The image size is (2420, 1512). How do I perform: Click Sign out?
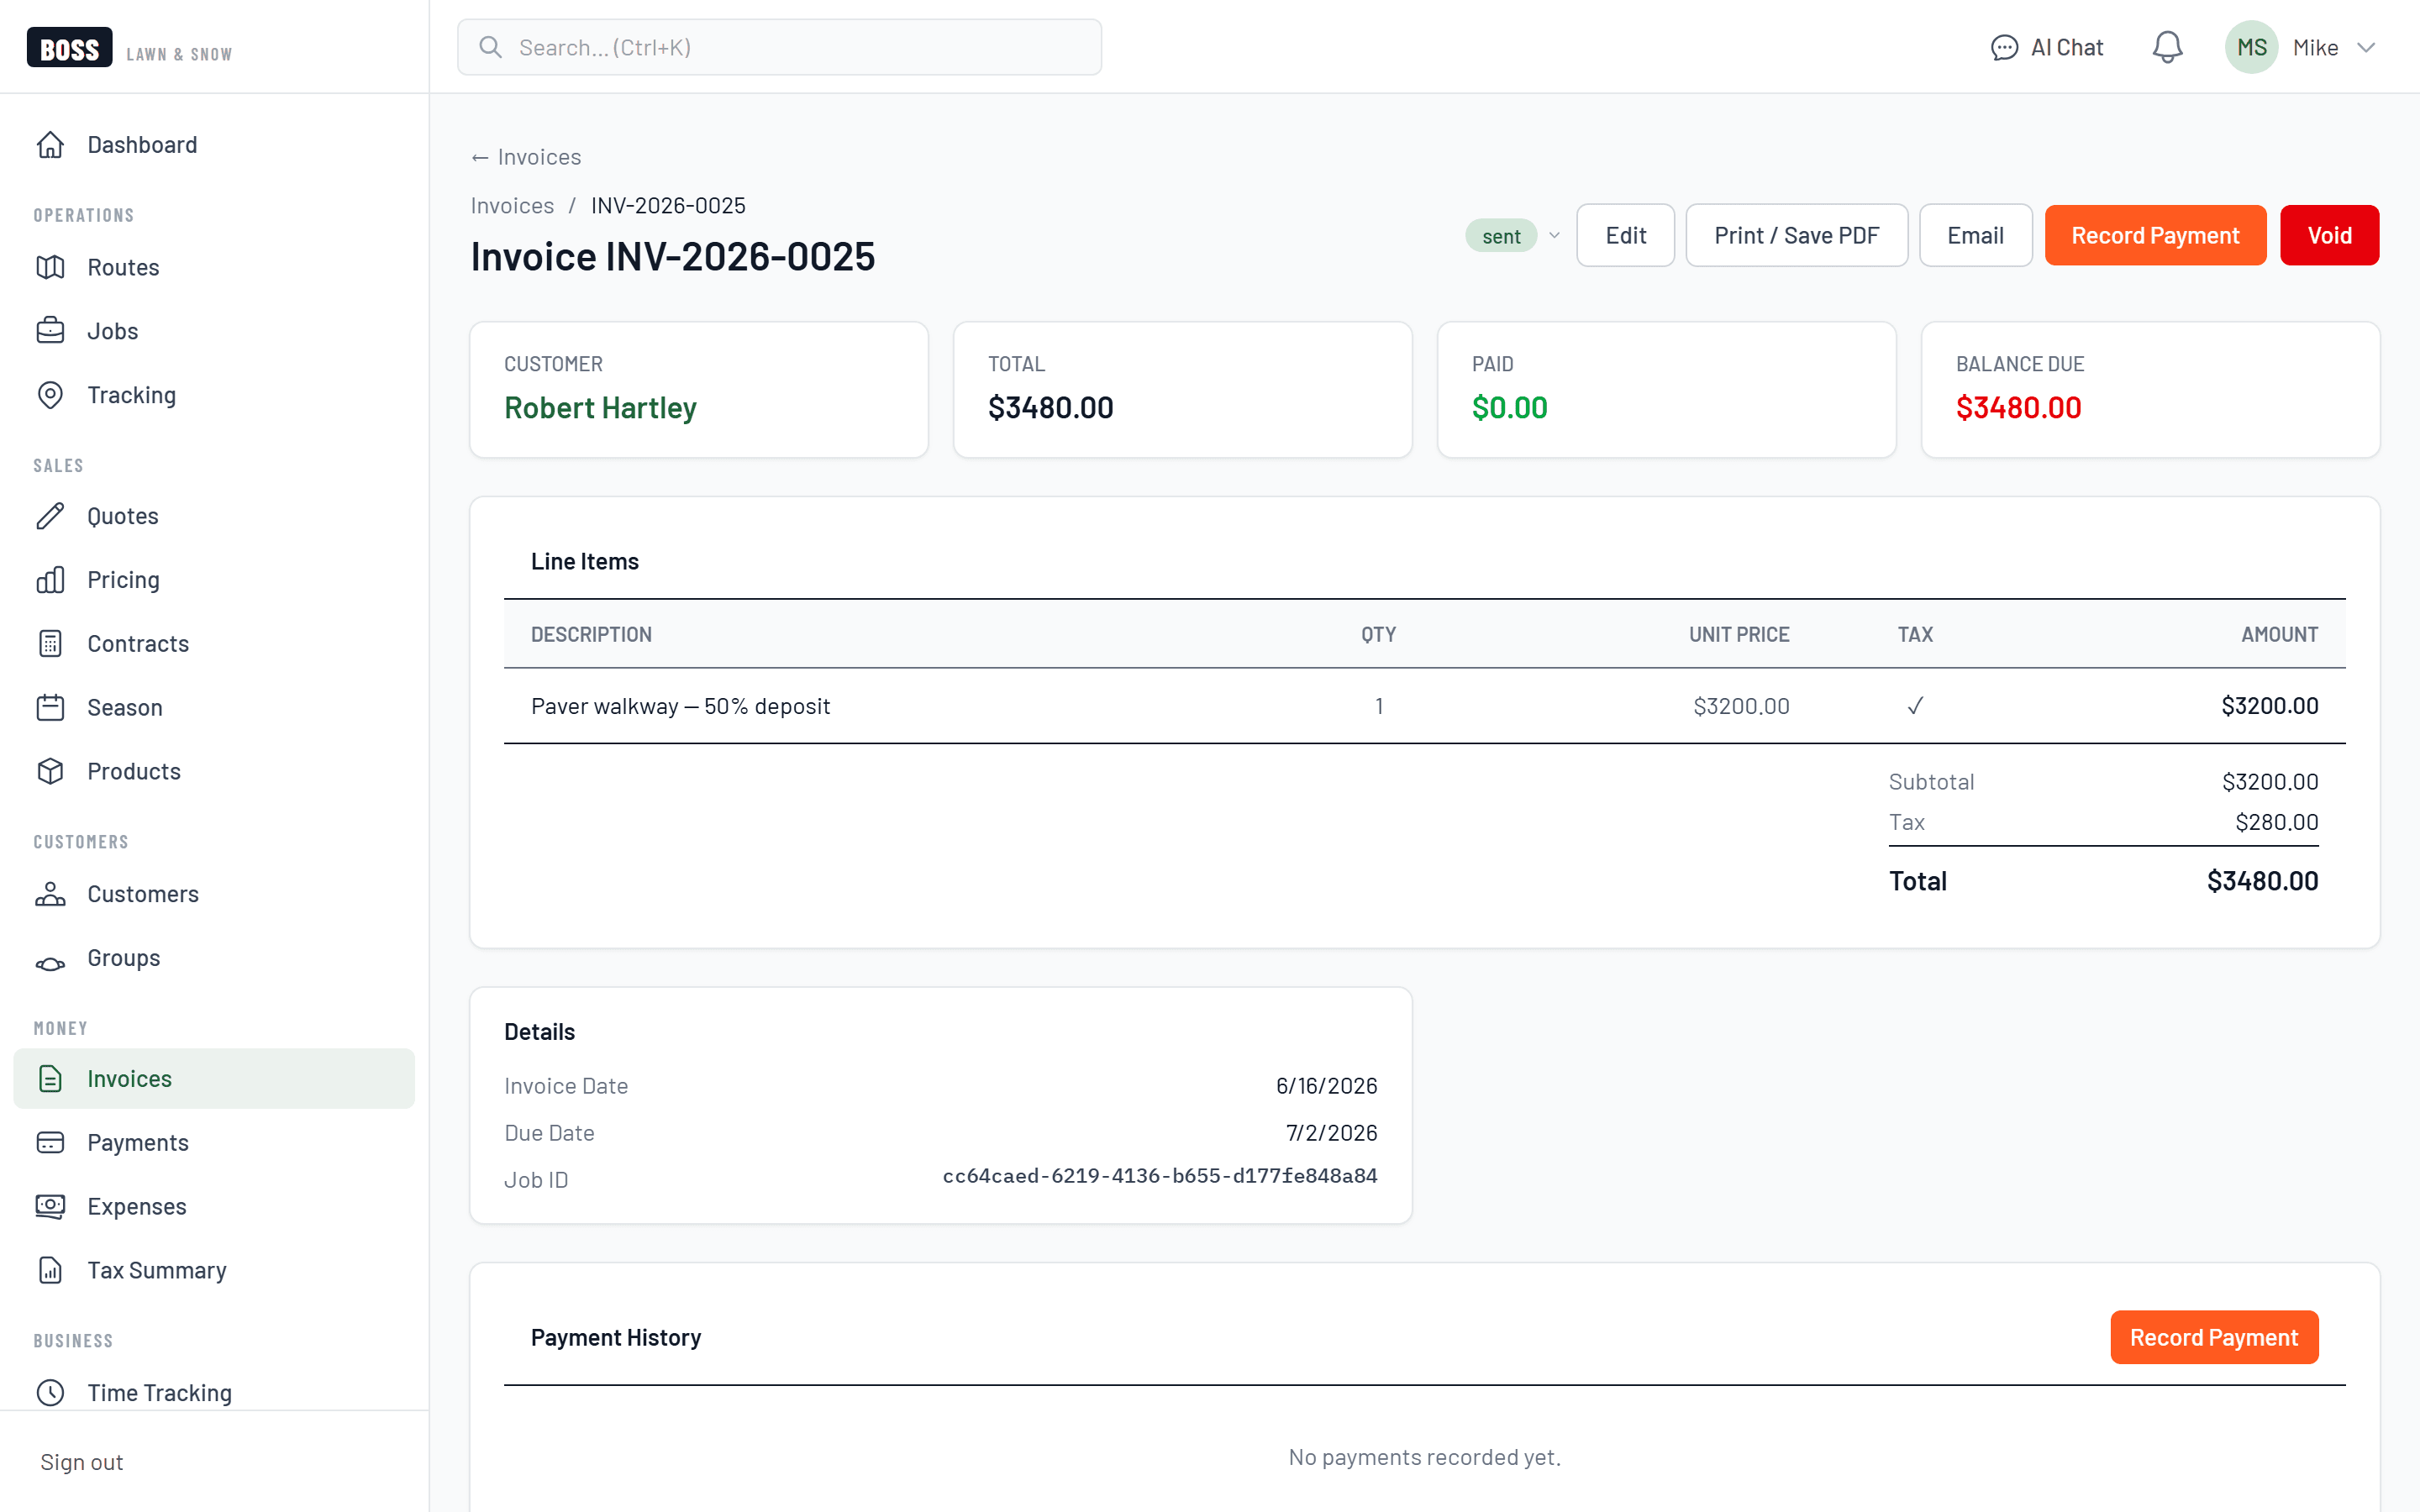click(82, 1462)
